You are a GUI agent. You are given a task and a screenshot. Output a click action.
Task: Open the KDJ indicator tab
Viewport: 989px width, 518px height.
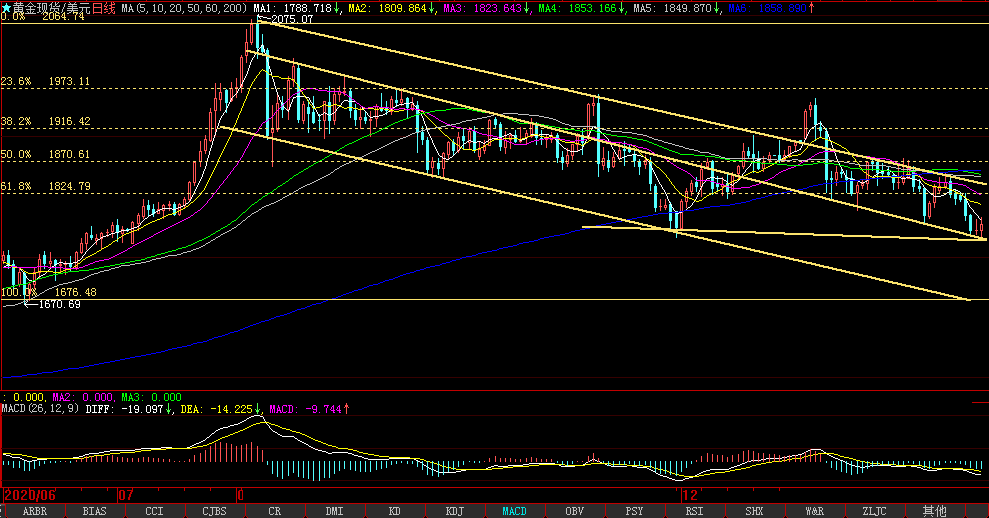[x=454, y=511]
